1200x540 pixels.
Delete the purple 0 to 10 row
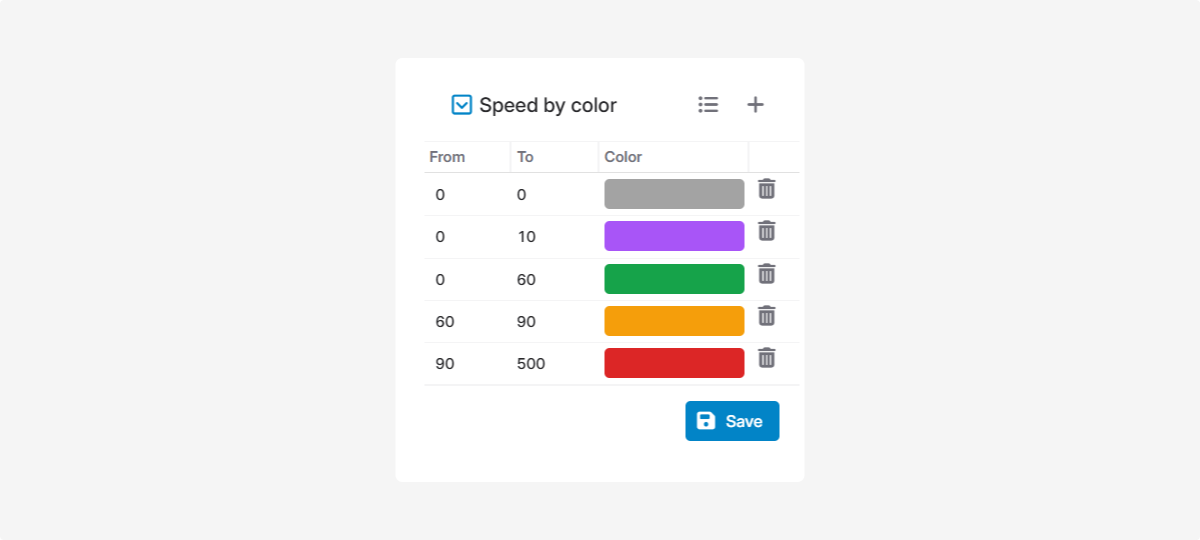pos(767,231)
